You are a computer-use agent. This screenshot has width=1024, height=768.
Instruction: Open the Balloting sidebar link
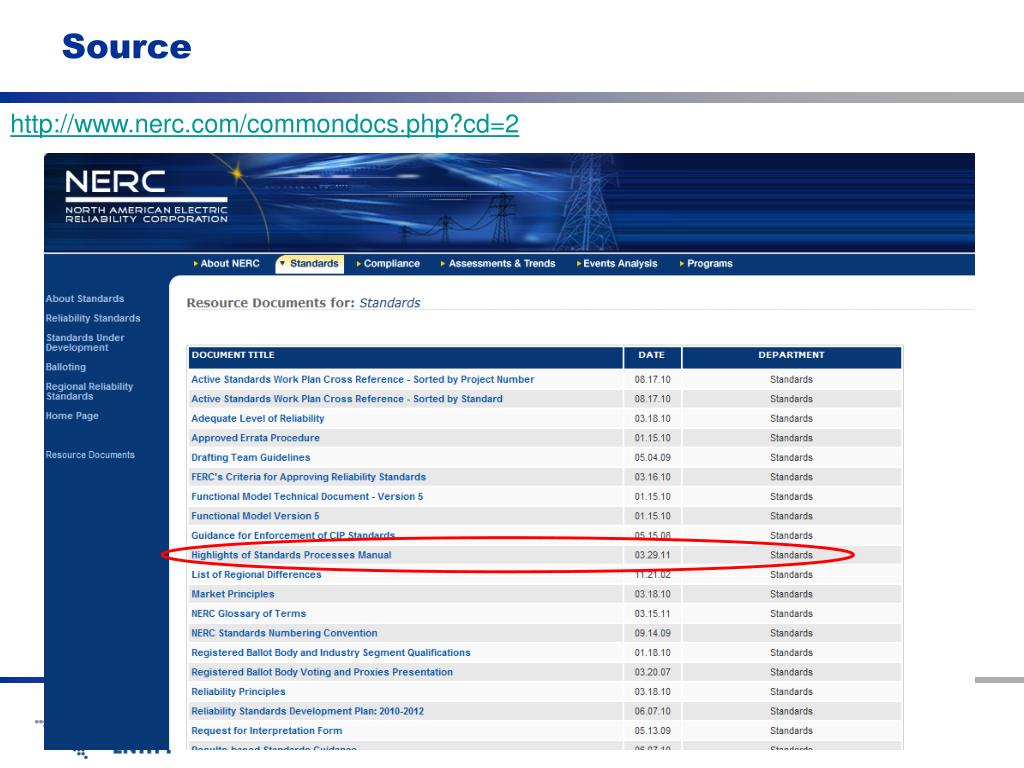pos(66,367)
